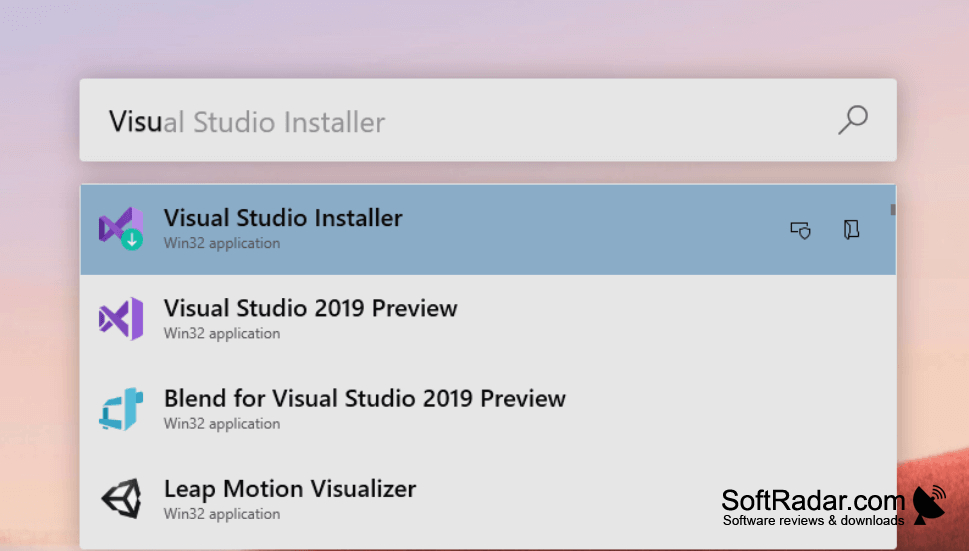Click "Win32 application" under Visual Studio Installer
The height and width of the screenshot is (551, 969).
222,243
